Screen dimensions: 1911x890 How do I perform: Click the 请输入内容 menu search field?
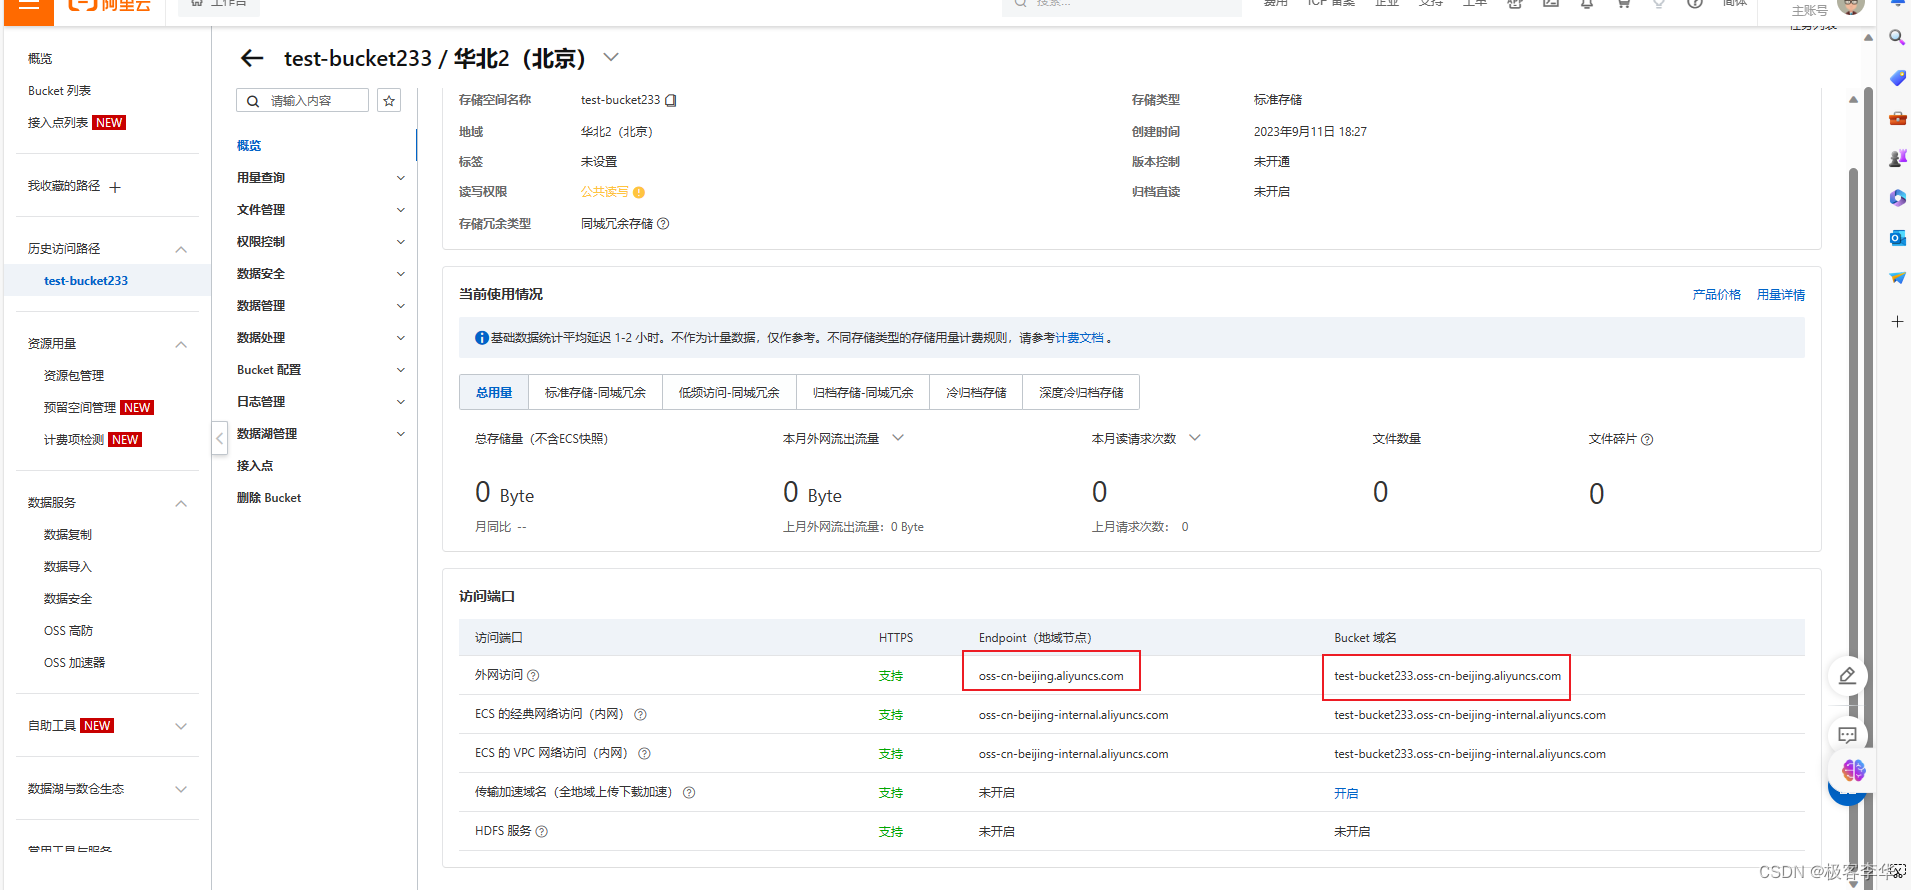tap(302, 101)
